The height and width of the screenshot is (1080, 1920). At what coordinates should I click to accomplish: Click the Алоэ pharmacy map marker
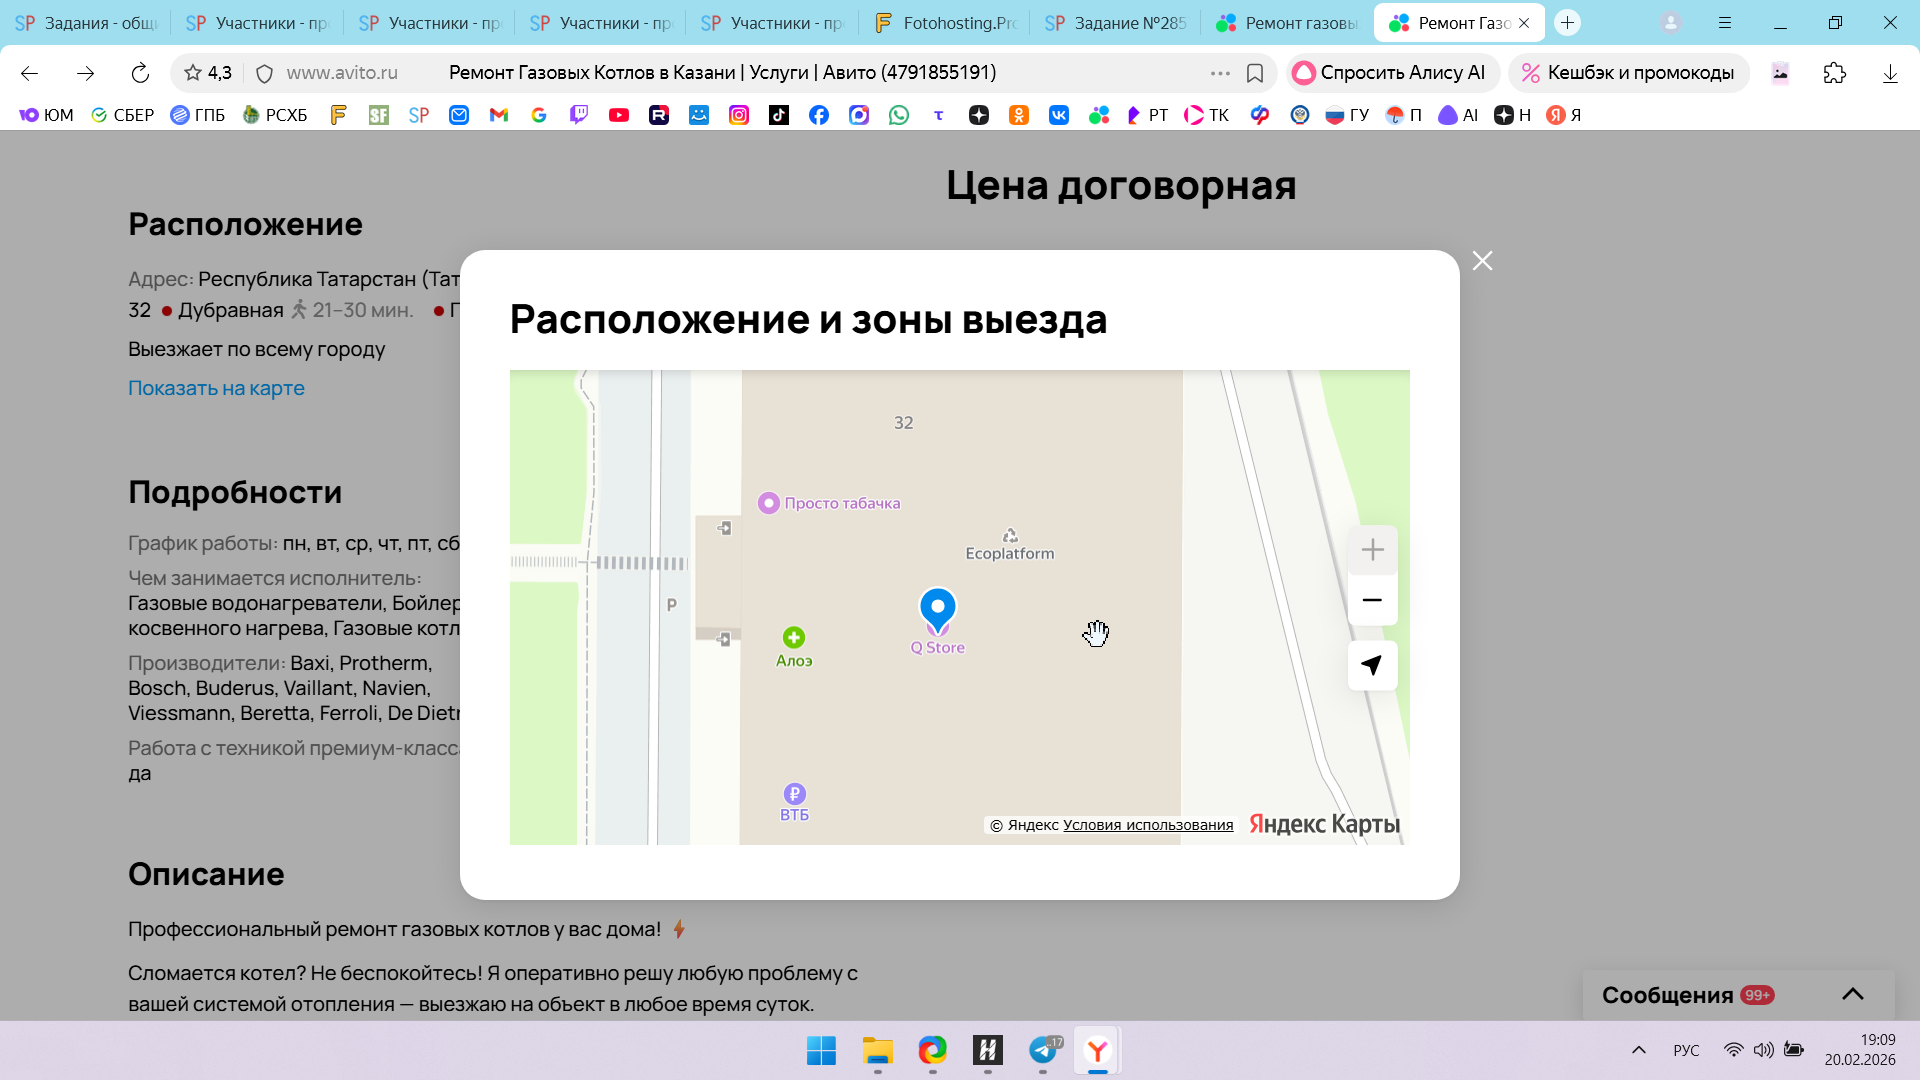(794, 638)
